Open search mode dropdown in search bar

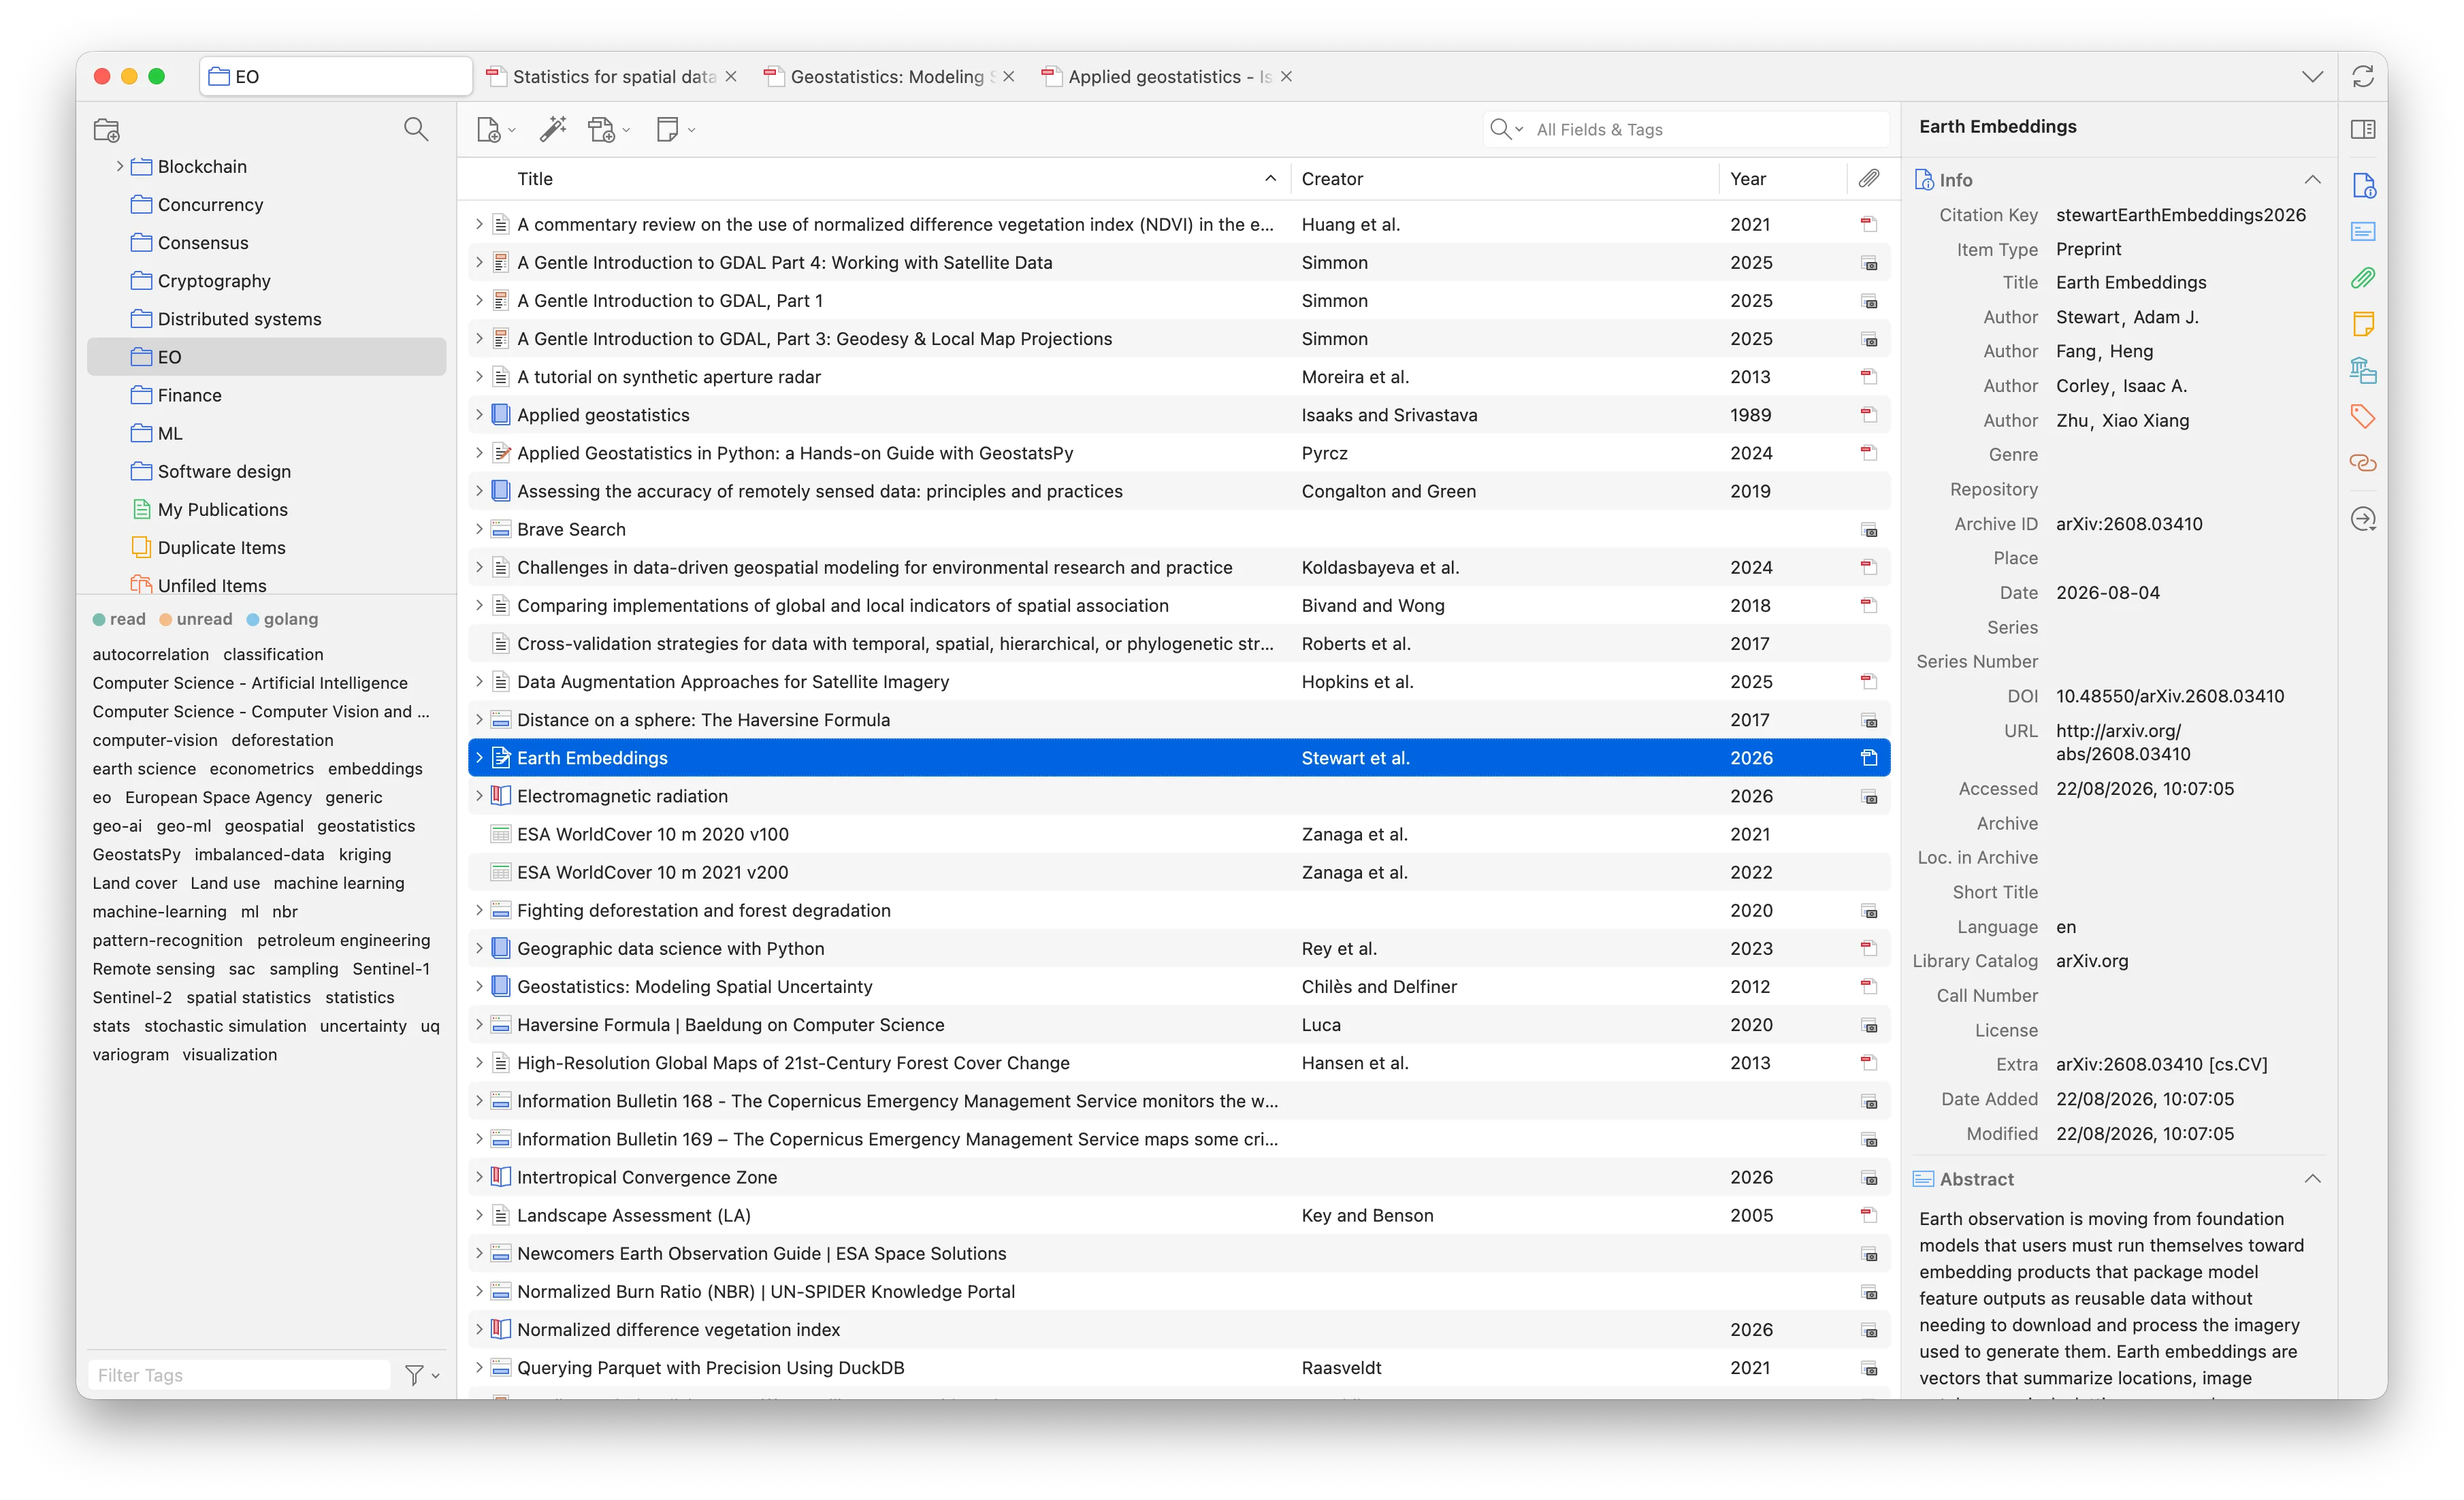pyautogui.click(x=1506, y=129)
